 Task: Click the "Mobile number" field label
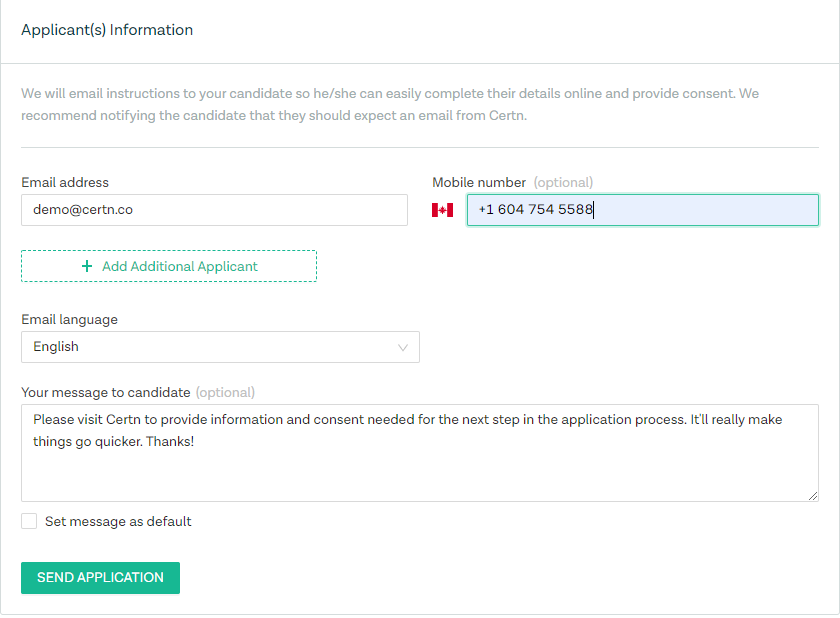point(479,182)
